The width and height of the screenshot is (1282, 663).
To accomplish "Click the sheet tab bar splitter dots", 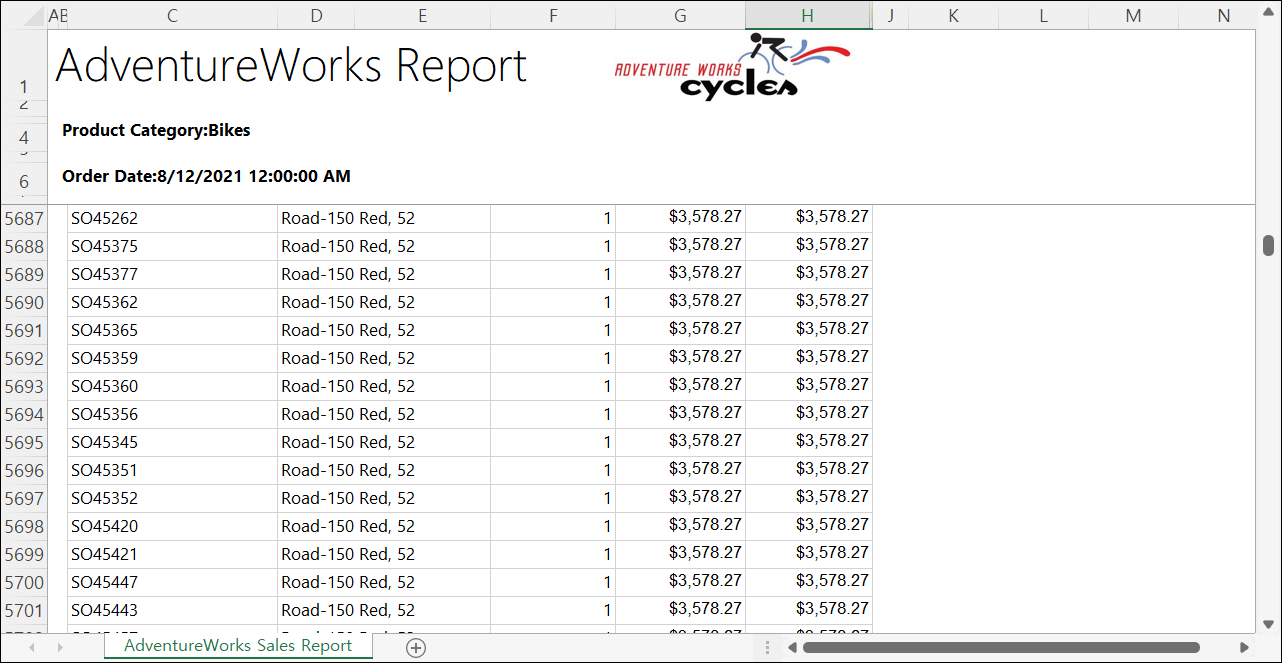I will tap(768, 648).
